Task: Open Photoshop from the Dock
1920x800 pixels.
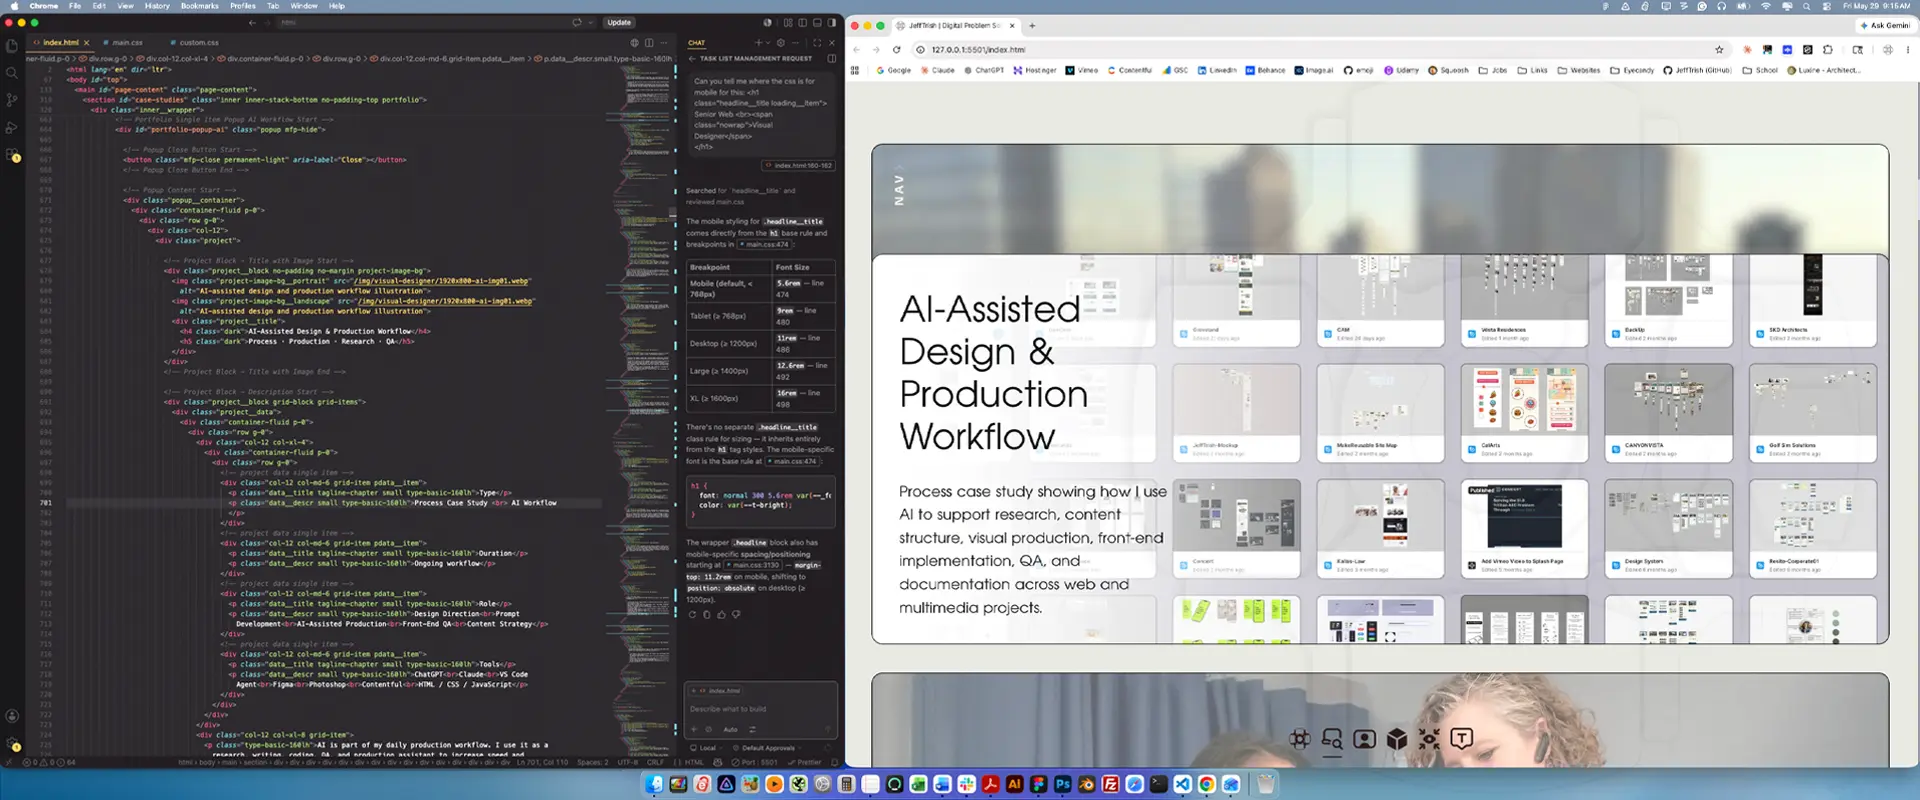Action: [x=1063, y=785]
